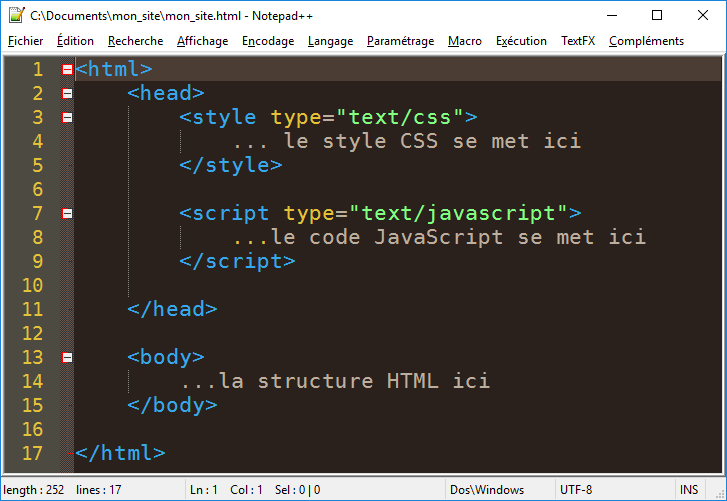Open the Fichier menu
The width and height of the screenshot is (727, 501).
click(x=26, y=41)
